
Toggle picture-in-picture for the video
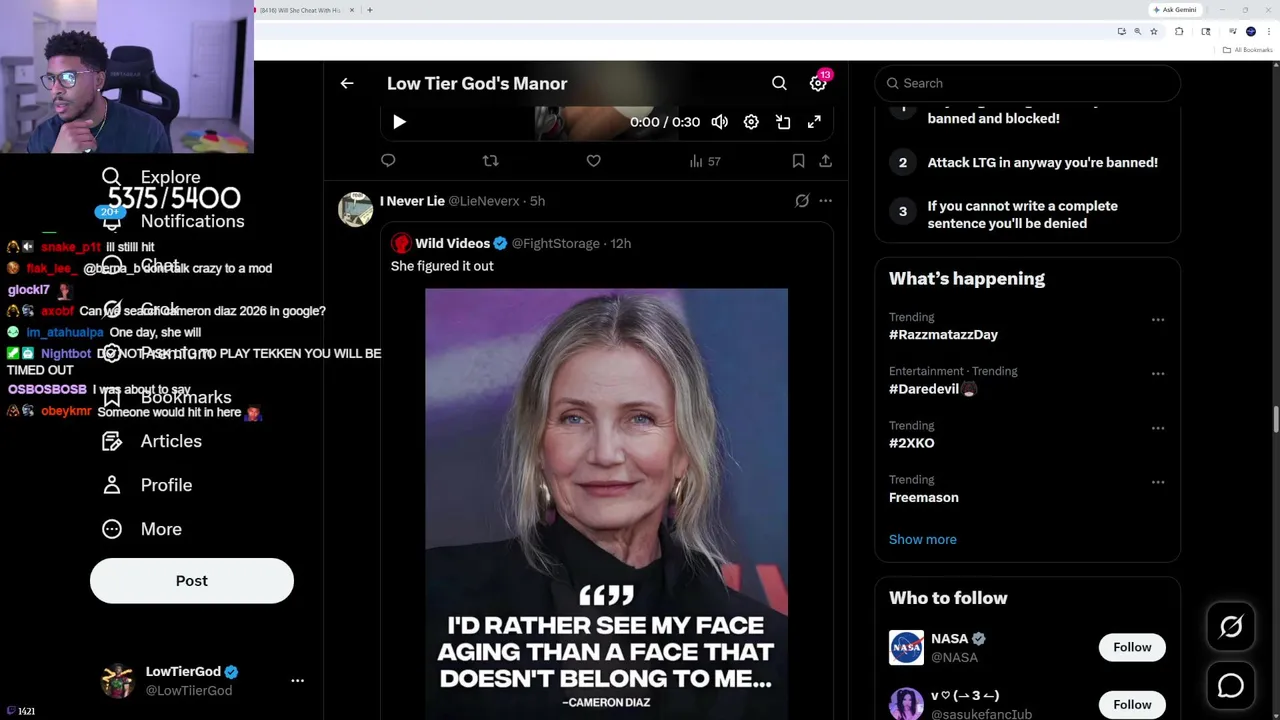pos(783,122)
